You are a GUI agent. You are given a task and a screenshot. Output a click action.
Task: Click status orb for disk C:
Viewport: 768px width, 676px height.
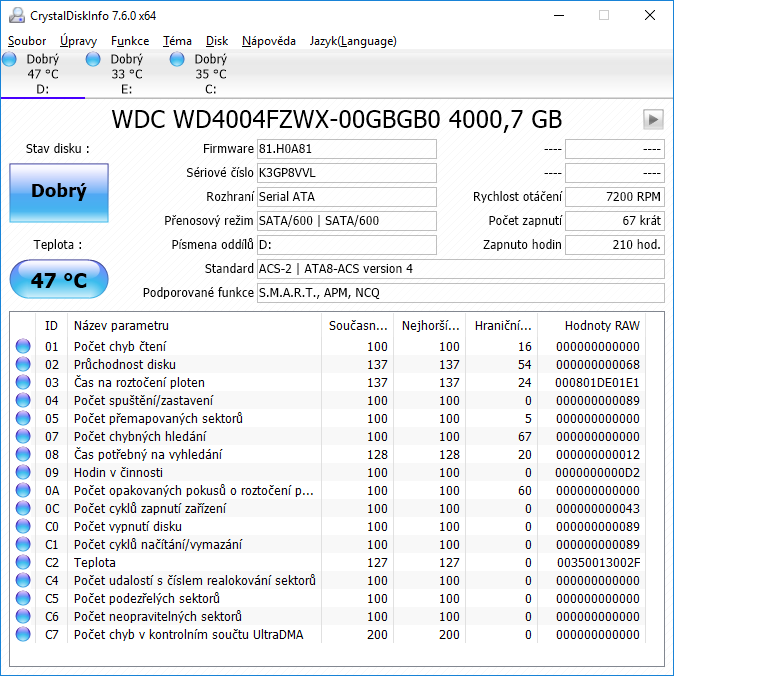(177, 59)
